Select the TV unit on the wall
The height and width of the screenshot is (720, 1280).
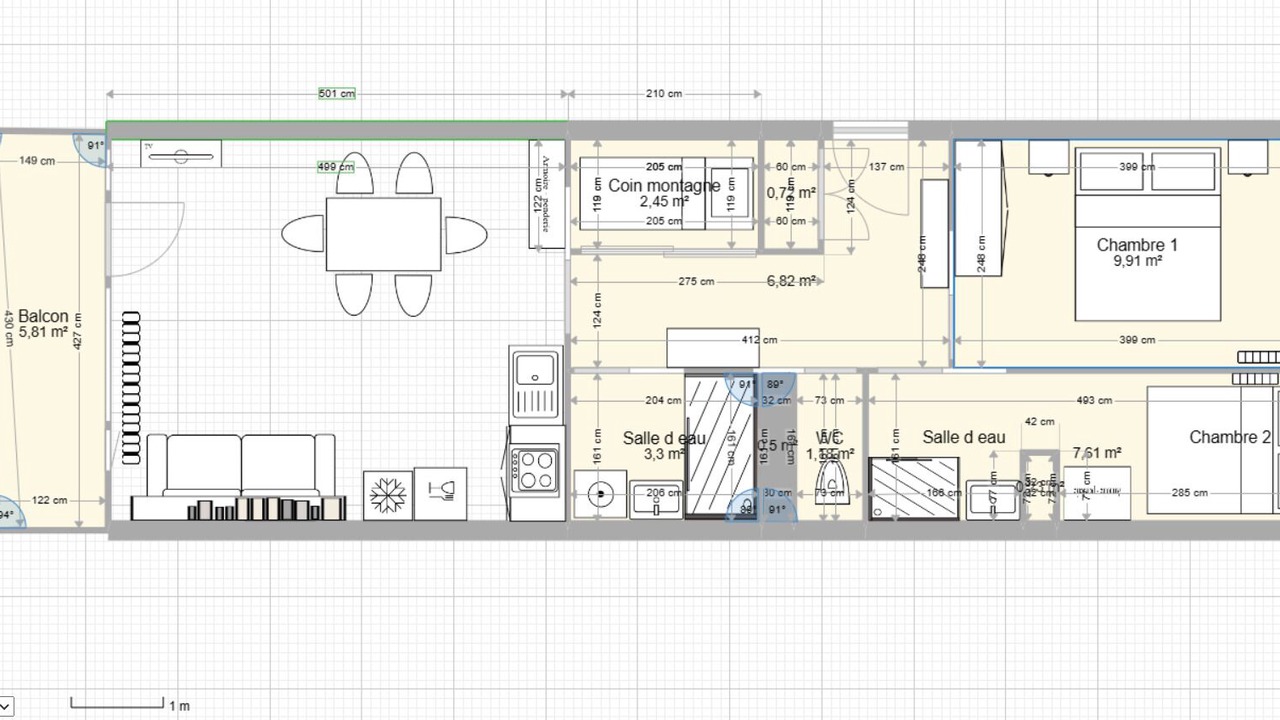[181, 153]
